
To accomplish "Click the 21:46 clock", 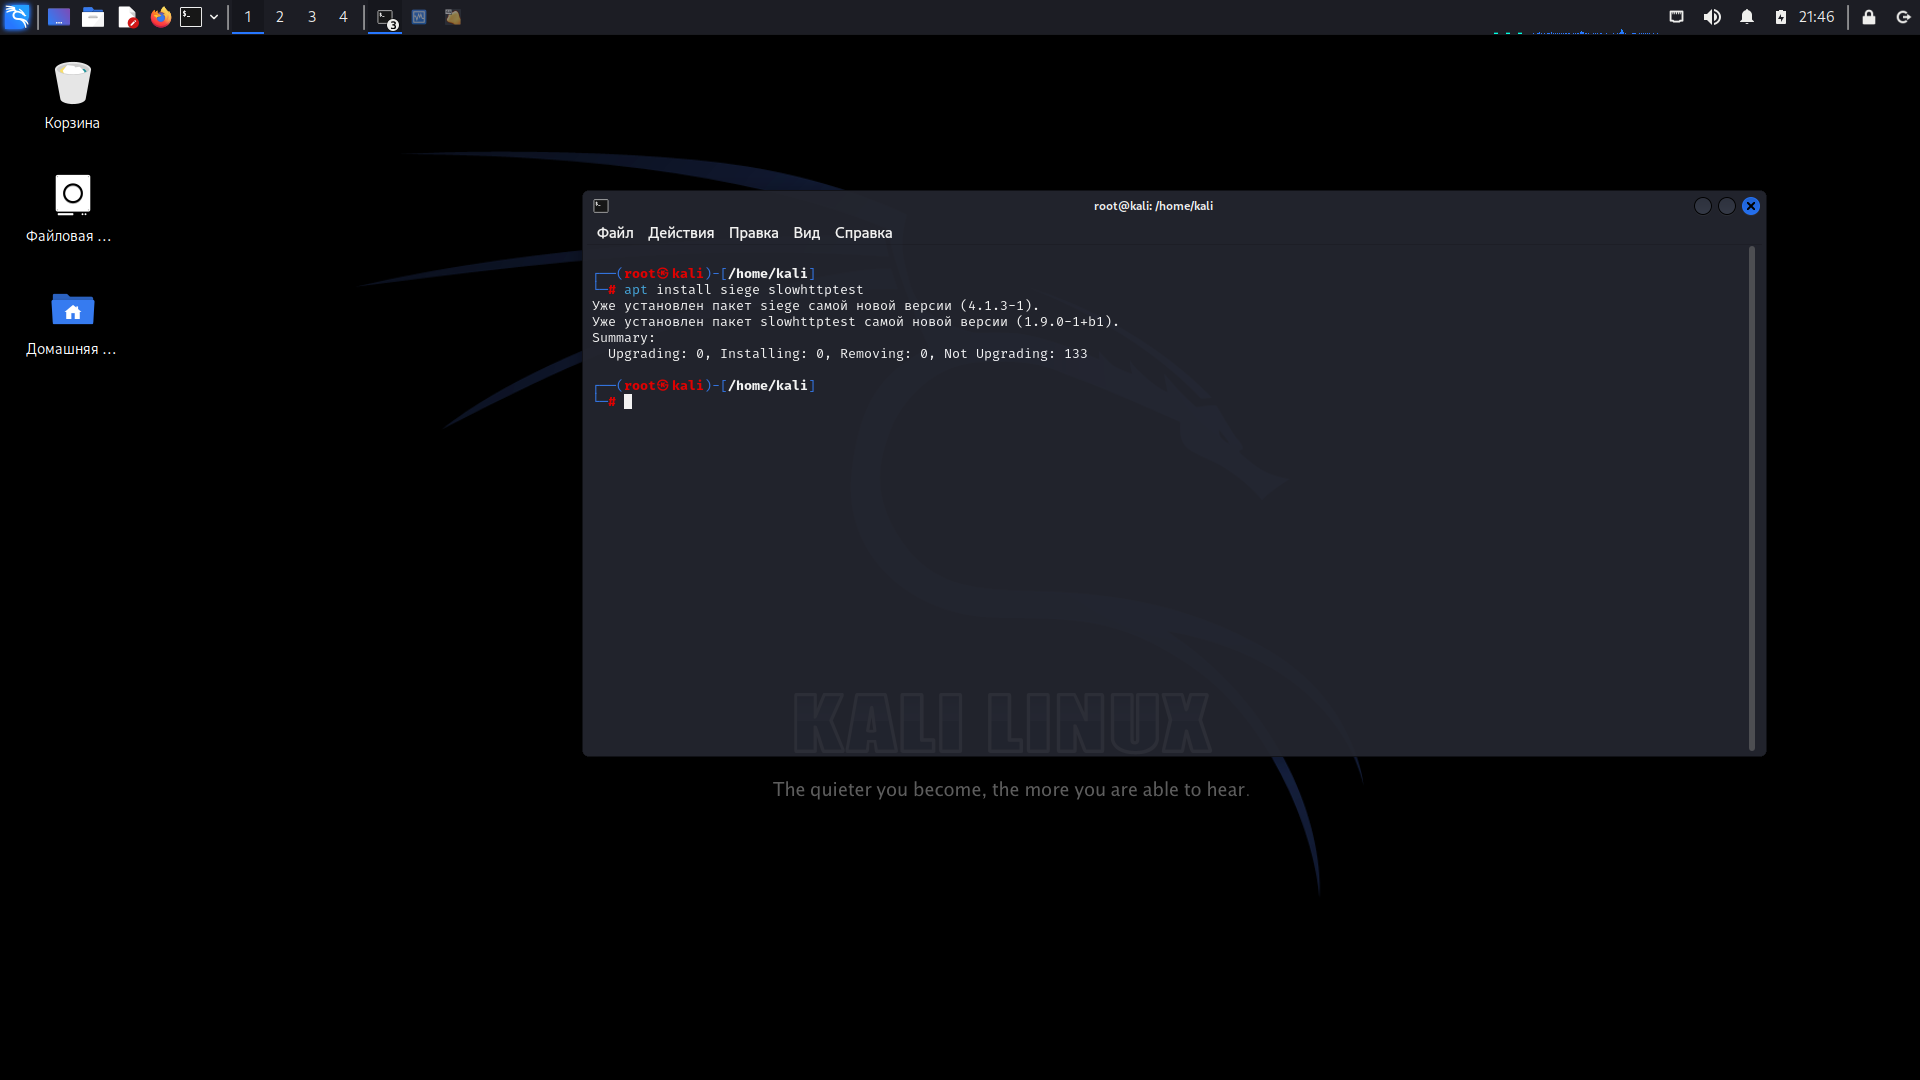I will [1817, 17].
